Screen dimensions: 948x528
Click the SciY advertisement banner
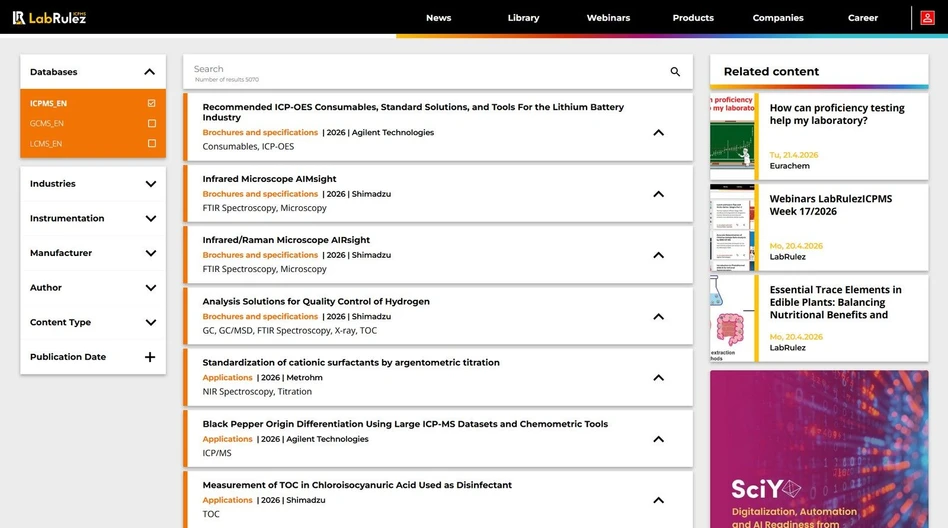click(819, 449)
